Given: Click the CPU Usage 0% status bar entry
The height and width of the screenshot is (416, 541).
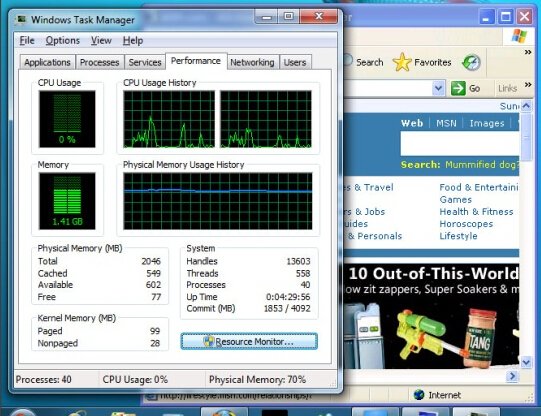Looking at the screenshot, I should click(135, 380).
